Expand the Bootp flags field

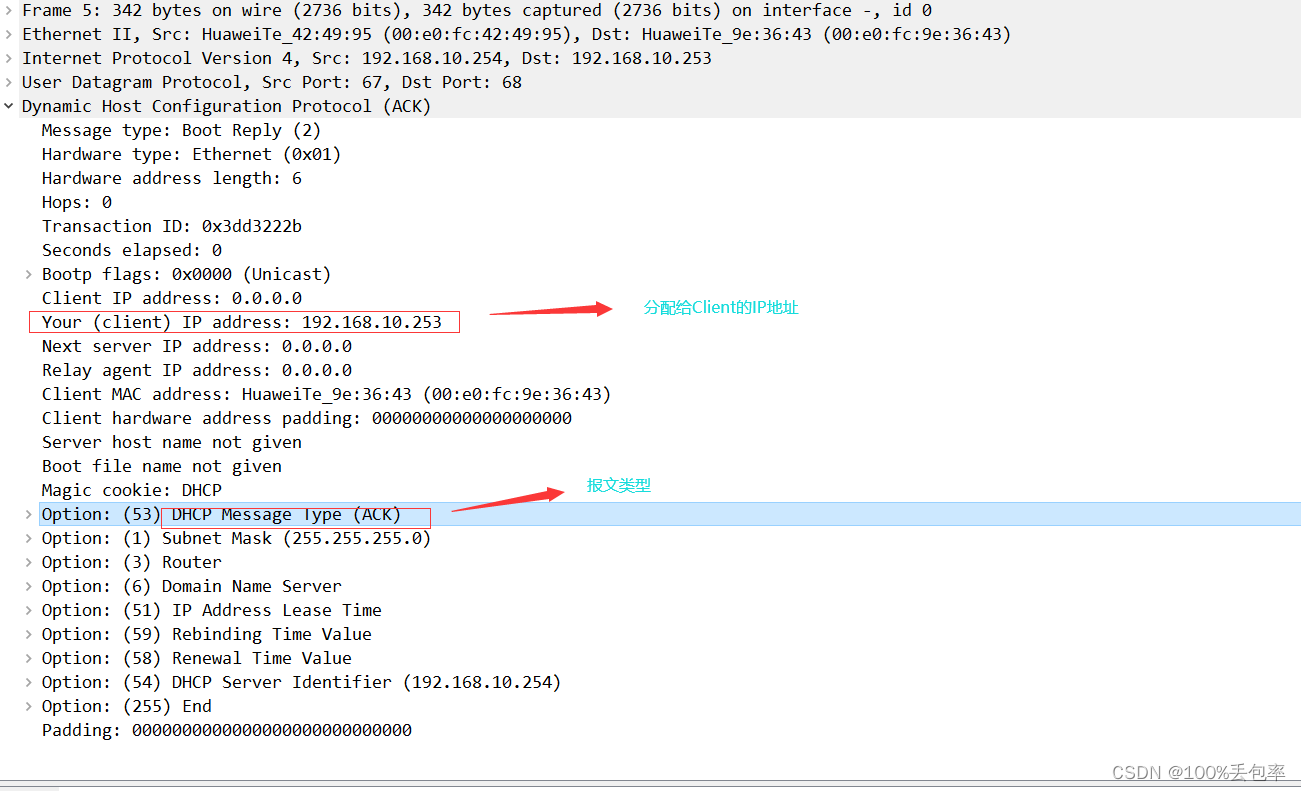(x=29, y=275)
